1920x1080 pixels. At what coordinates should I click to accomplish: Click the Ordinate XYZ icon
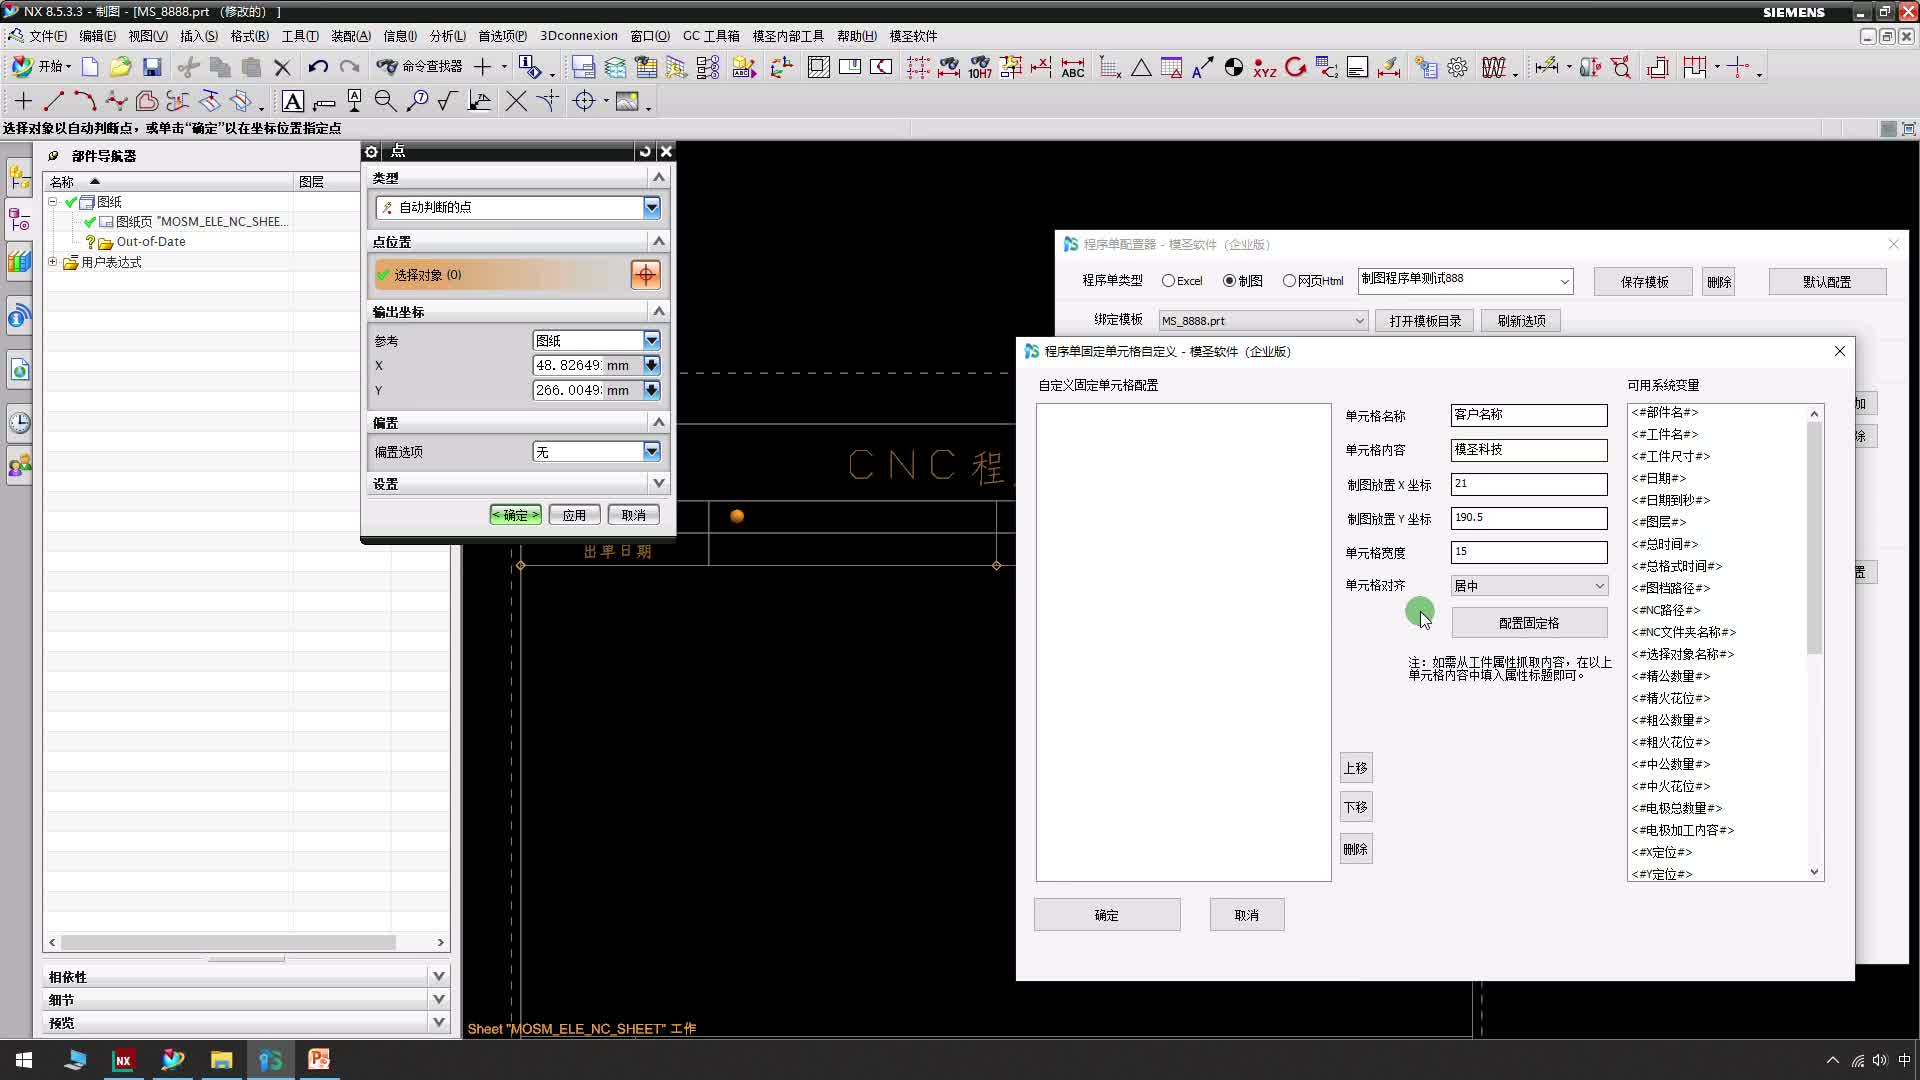(x=1265, y=67)
